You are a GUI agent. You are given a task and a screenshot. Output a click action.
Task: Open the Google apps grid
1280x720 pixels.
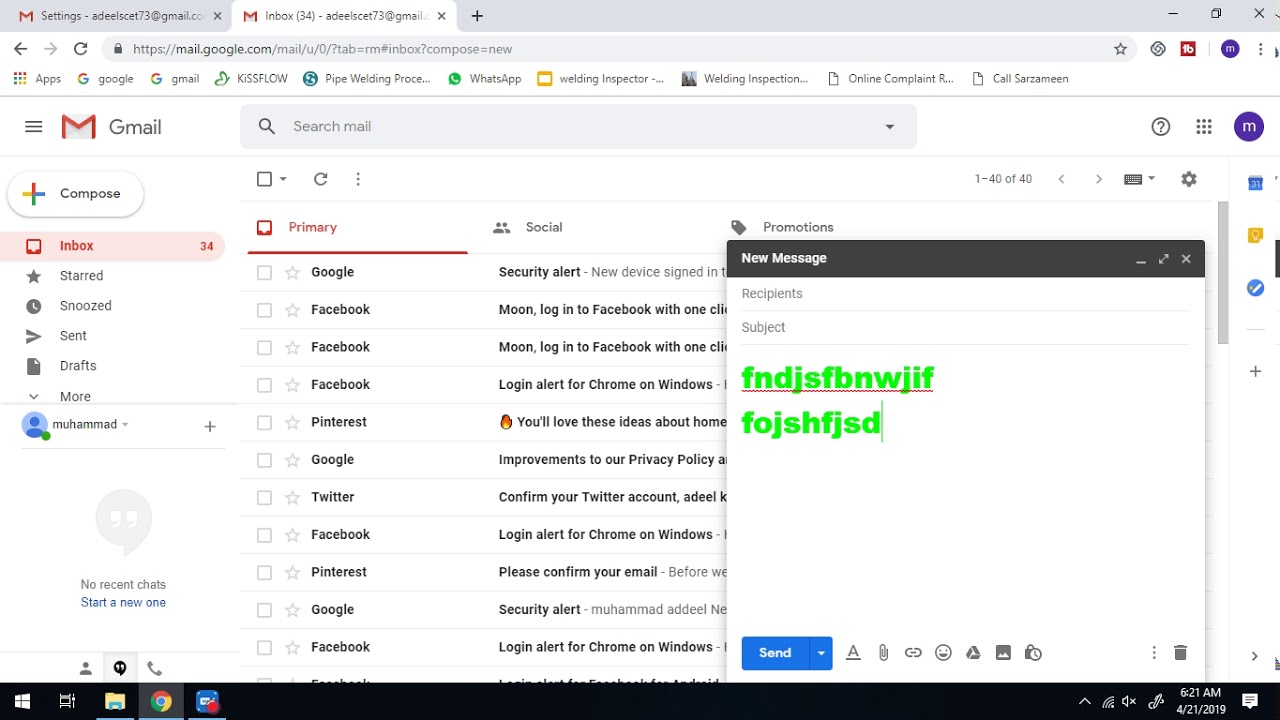point(1204,126)
